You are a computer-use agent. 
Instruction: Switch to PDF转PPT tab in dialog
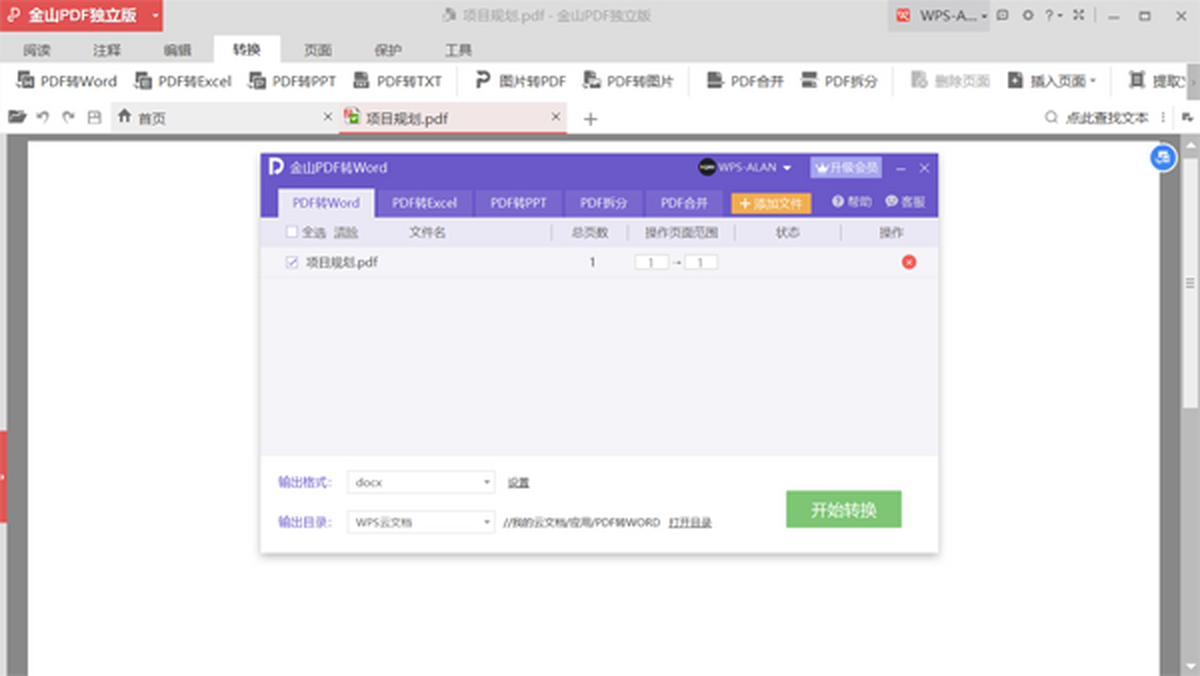pos(518,203)
